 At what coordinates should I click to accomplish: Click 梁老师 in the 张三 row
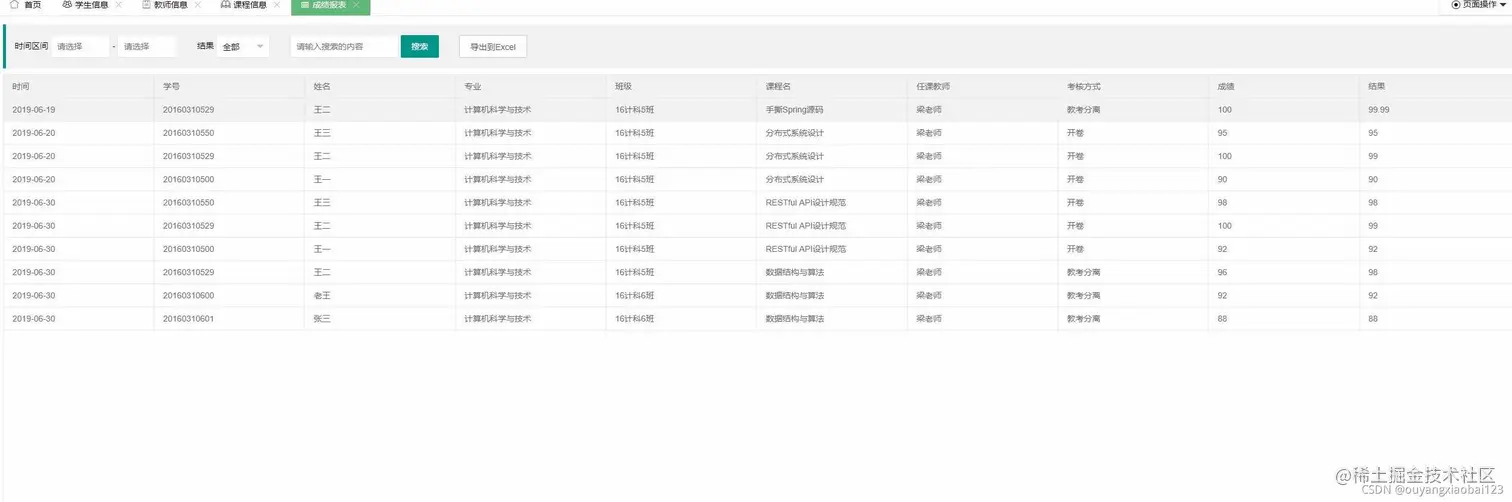coord(929,319)
